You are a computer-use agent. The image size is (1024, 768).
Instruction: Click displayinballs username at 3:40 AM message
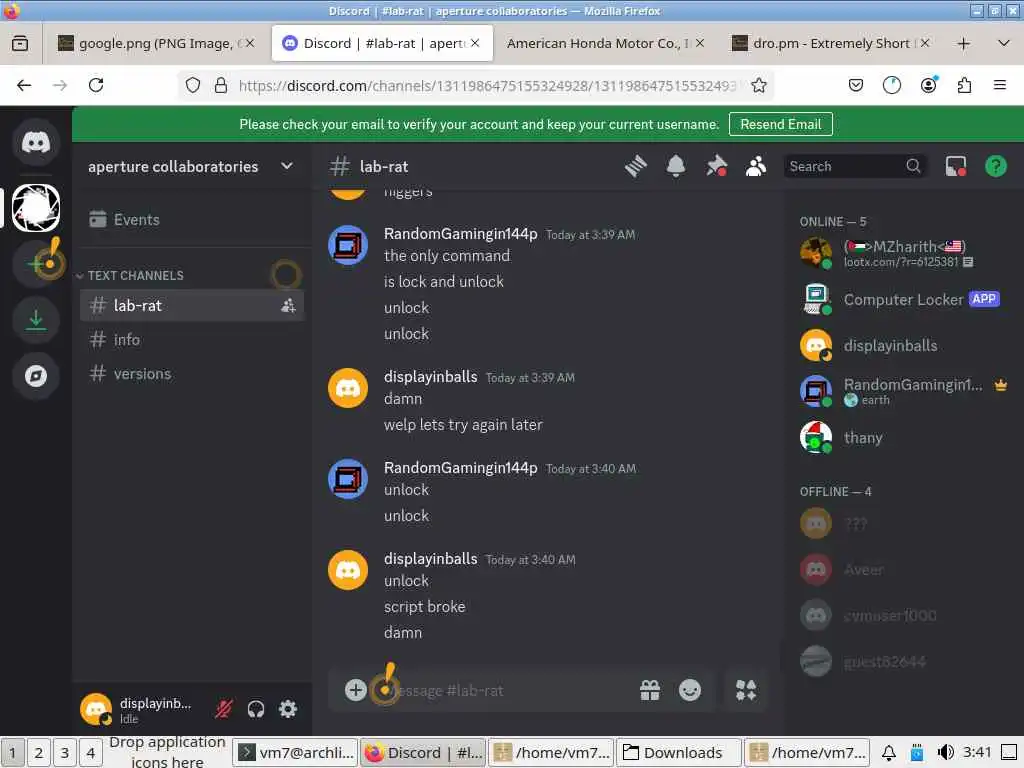coord(430,559)
